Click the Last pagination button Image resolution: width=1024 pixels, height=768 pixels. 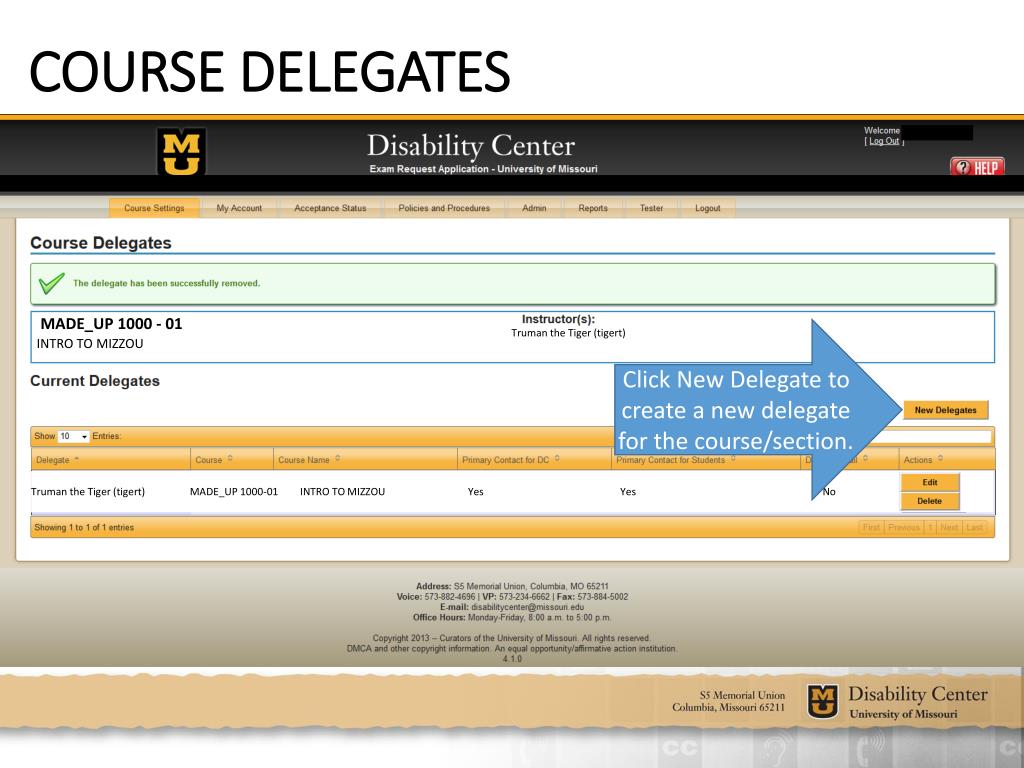(974, 527)
